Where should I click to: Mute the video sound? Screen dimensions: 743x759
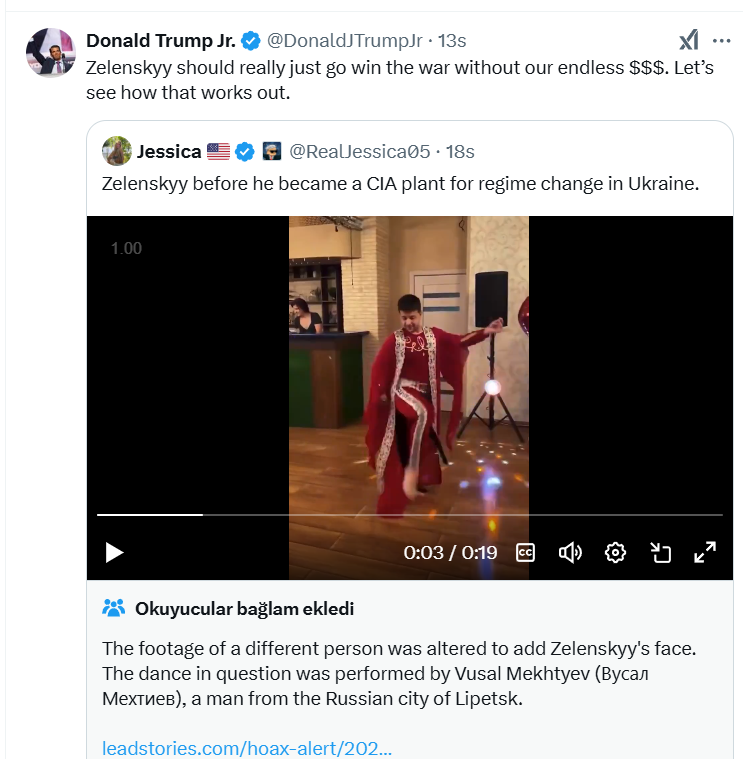click(570, 552)
